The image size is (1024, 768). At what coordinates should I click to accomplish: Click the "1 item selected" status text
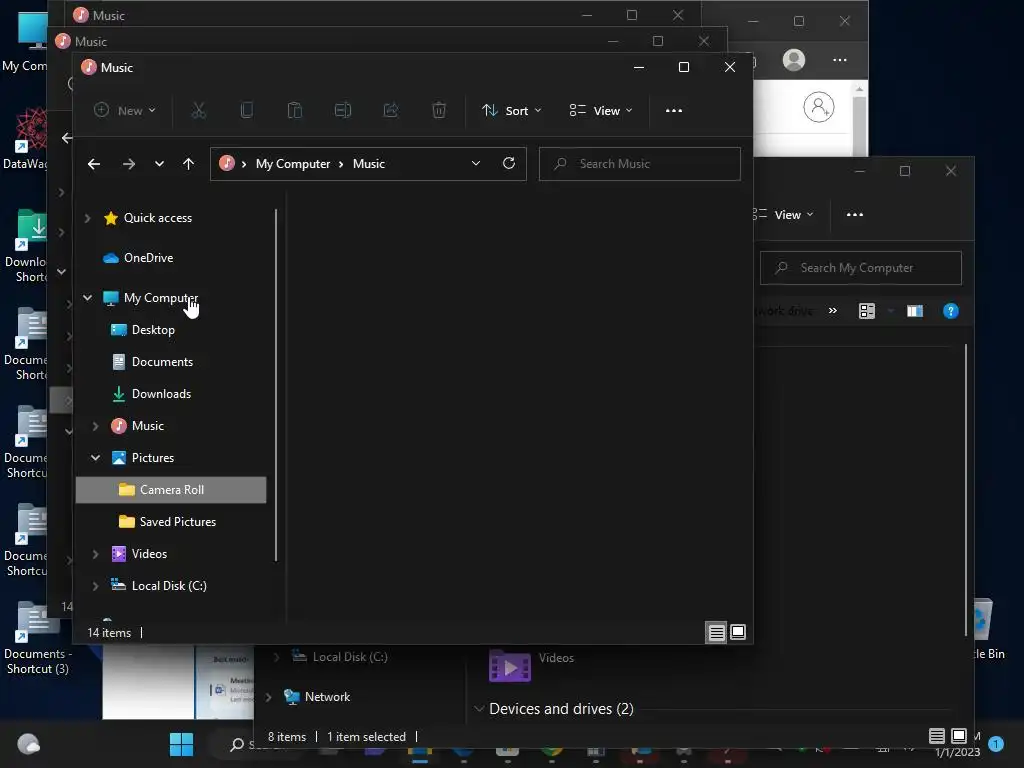[x=366, y=737]
